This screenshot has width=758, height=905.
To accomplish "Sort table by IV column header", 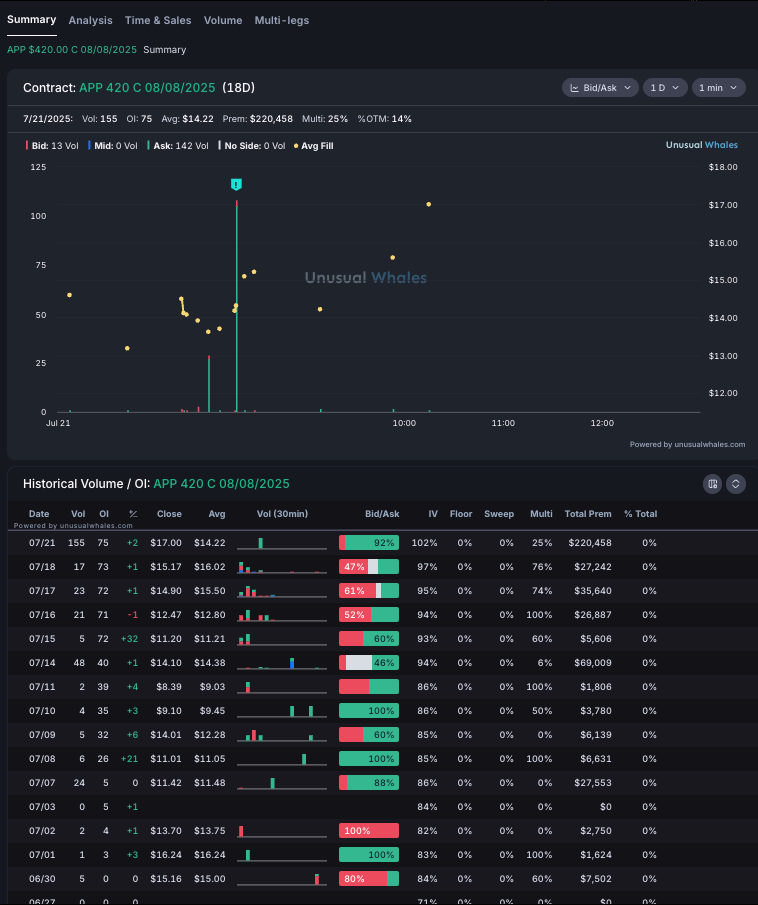I will coord(433,514).
